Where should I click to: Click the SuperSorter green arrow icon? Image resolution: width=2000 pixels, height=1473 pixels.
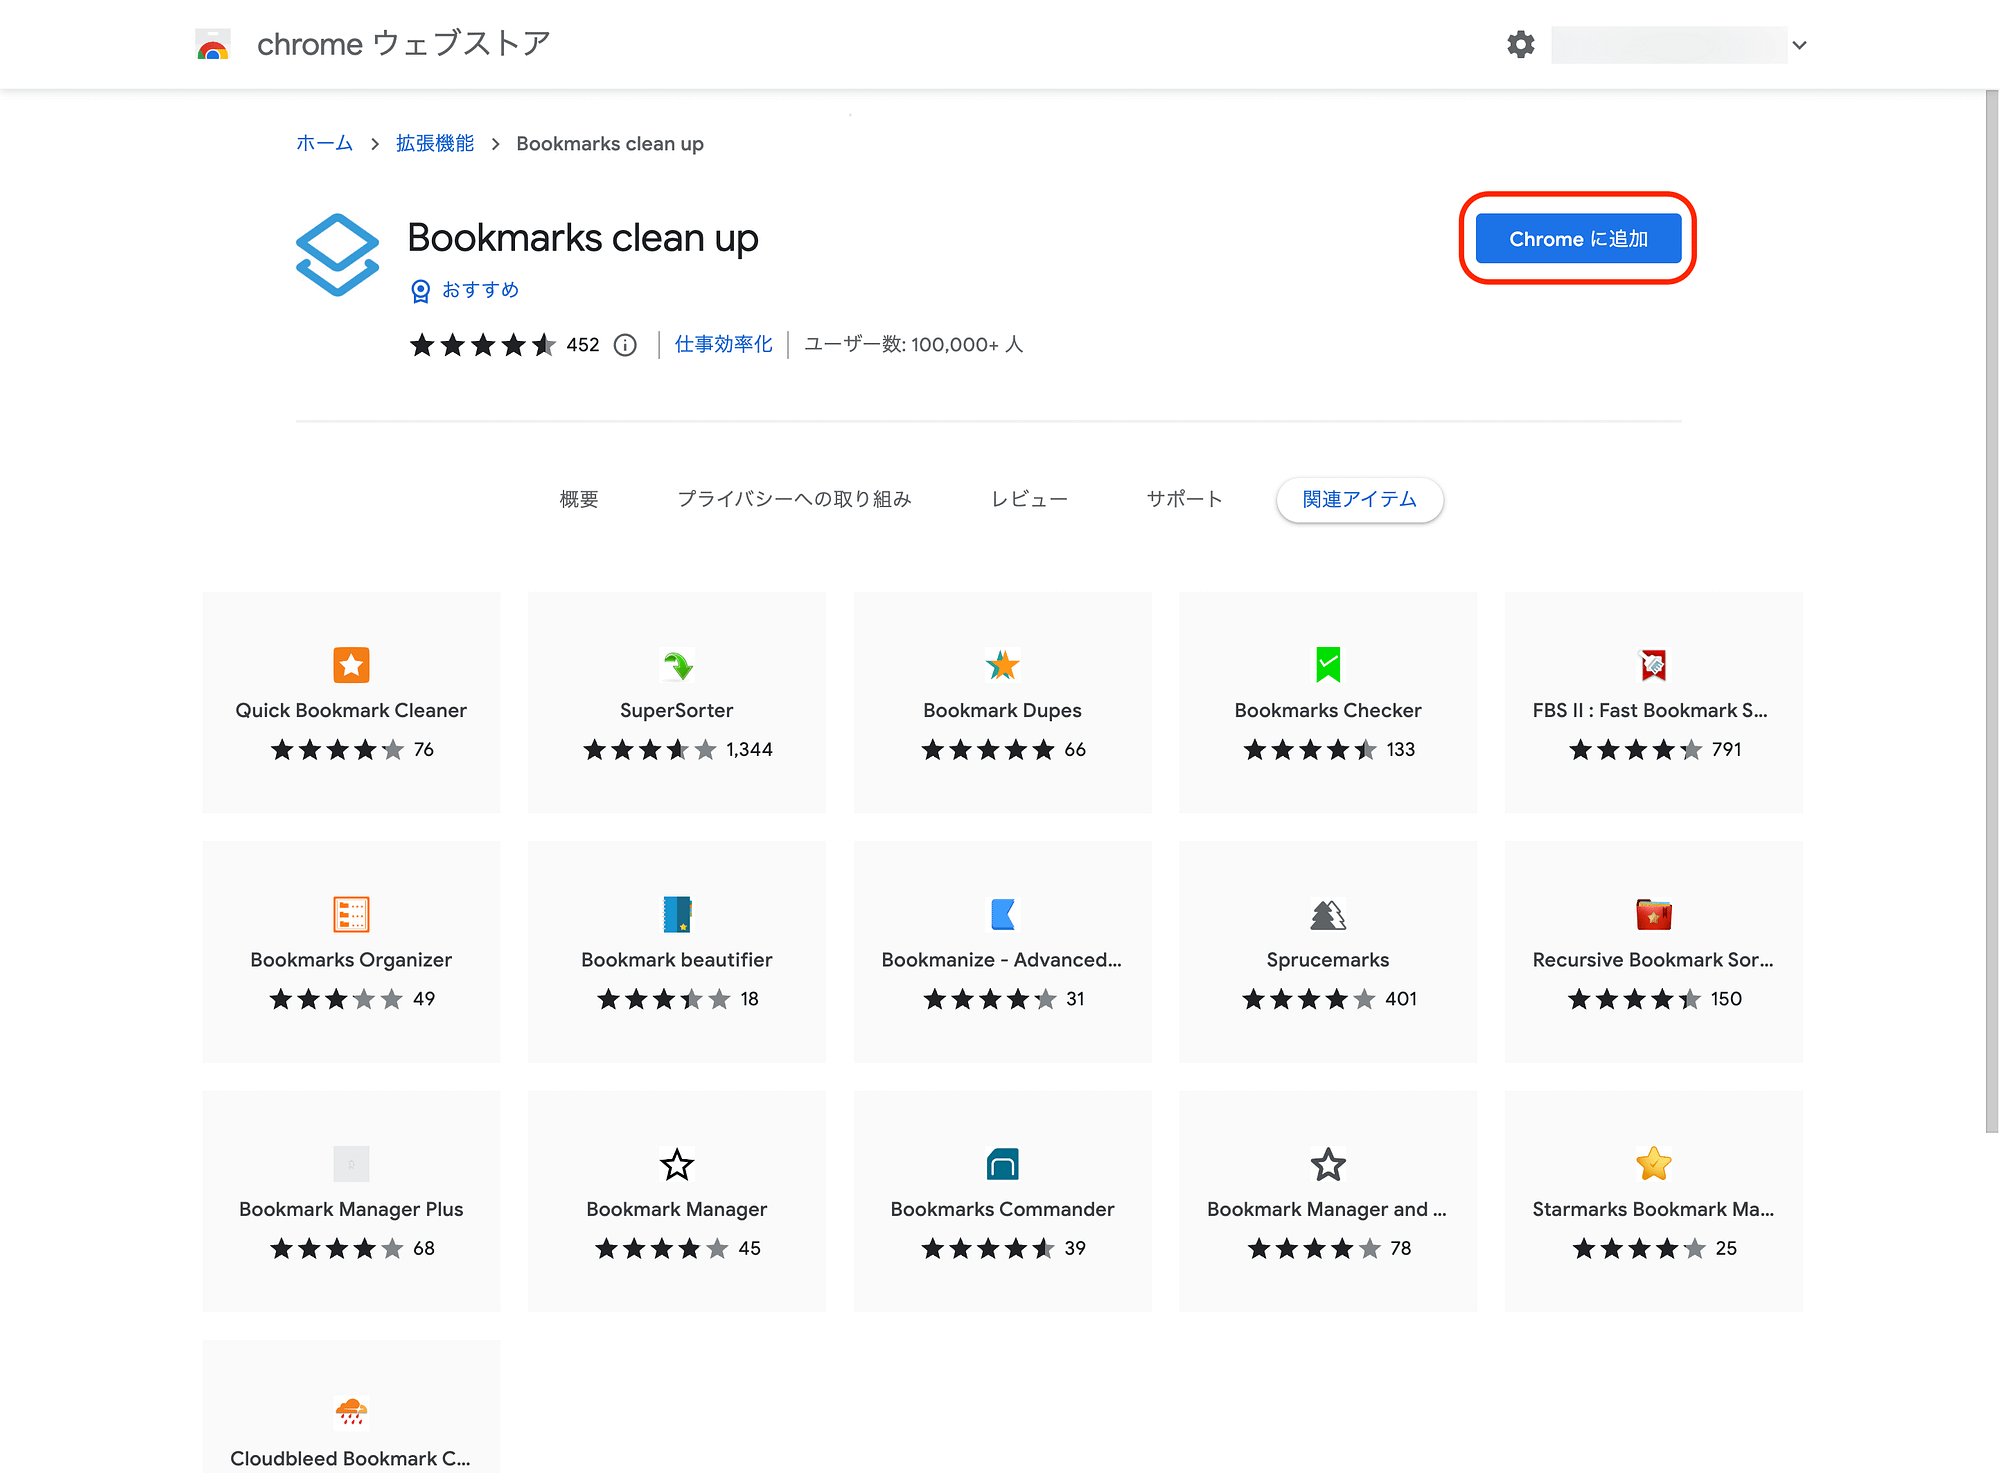point(677,665)
